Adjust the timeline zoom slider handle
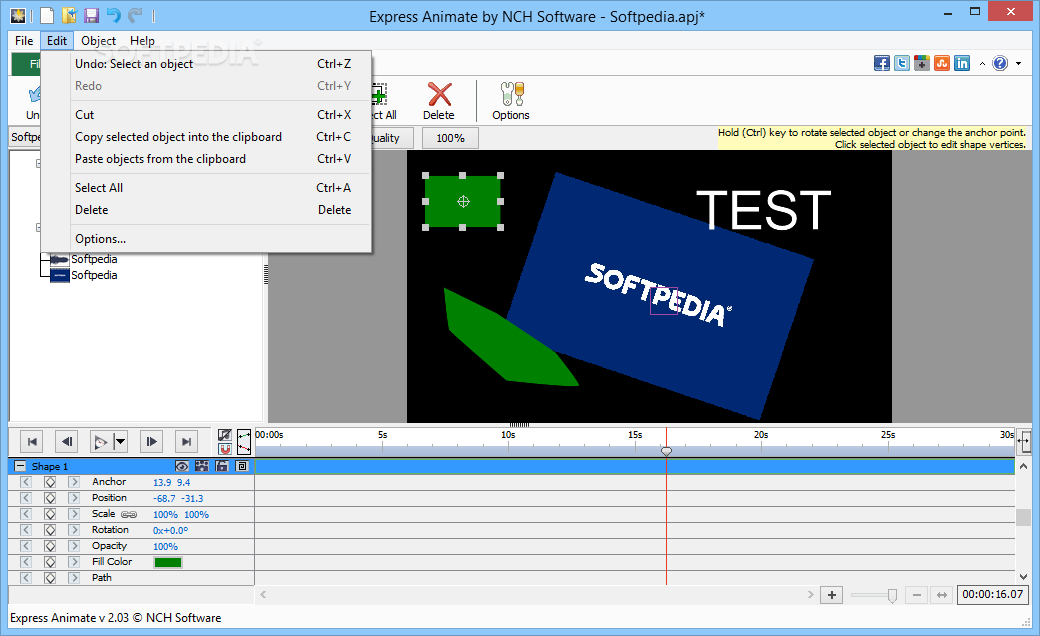Viewport: 1040px width, 636px height. (x=892, y=596)
